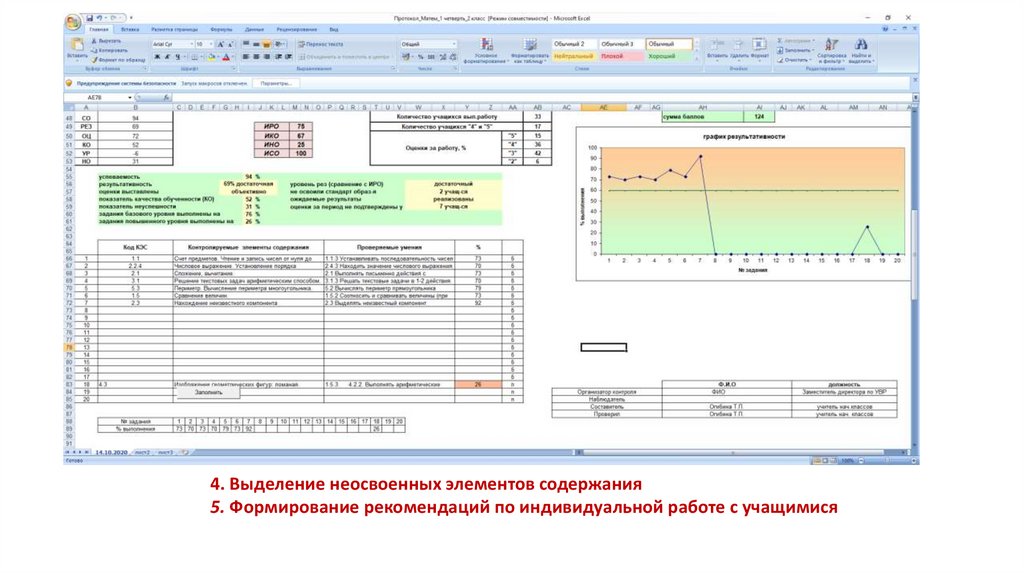Toggle underline Ч formatting
Screen dimensions: 1024x574
(177, 57)
